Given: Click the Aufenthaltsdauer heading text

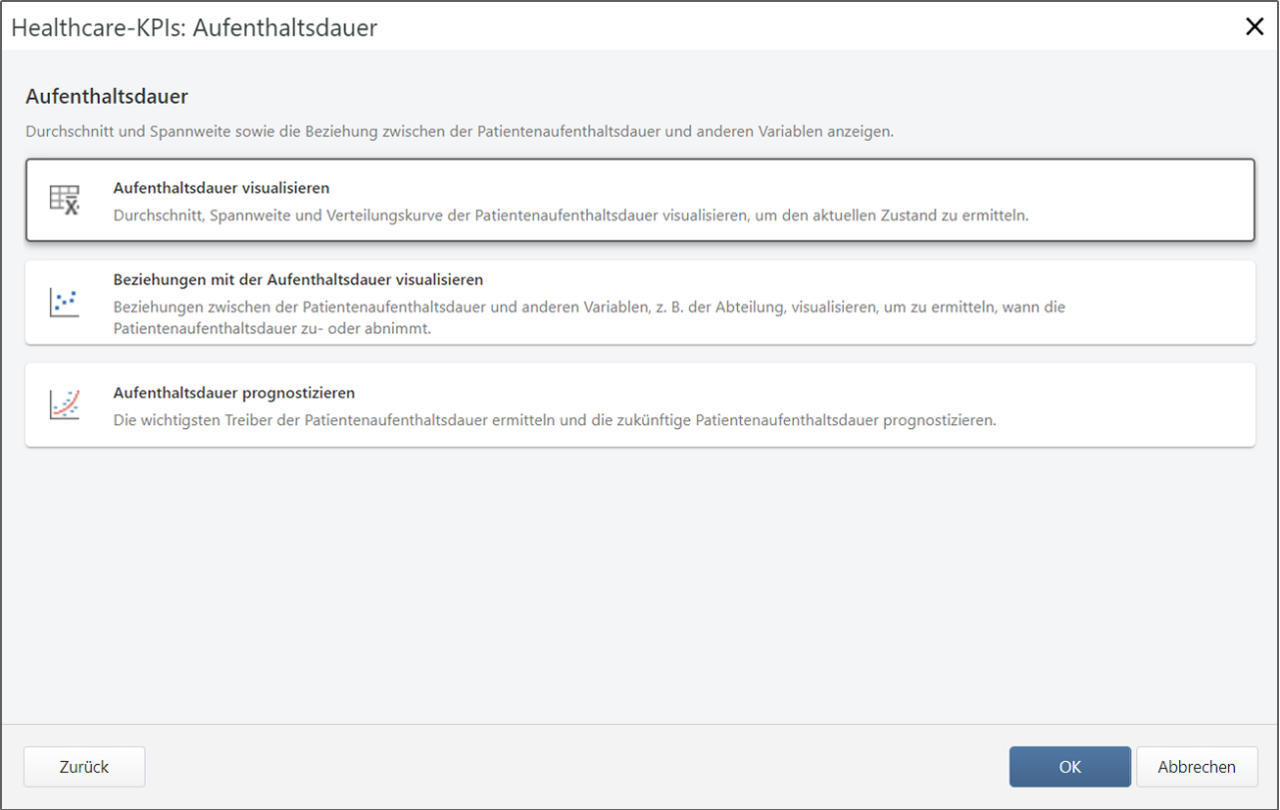Looking at the screenshot, I should click(x=106, y=97).
